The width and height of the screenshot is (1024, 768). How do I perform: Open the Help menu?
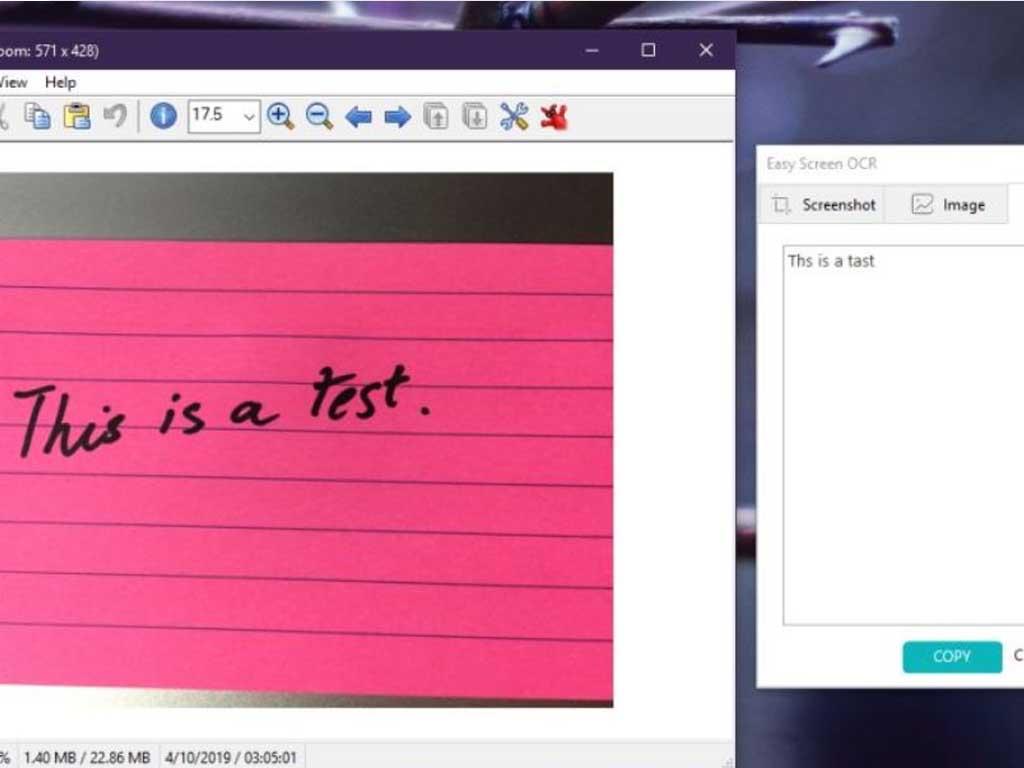pyautogui.click(x=60, y=82)
